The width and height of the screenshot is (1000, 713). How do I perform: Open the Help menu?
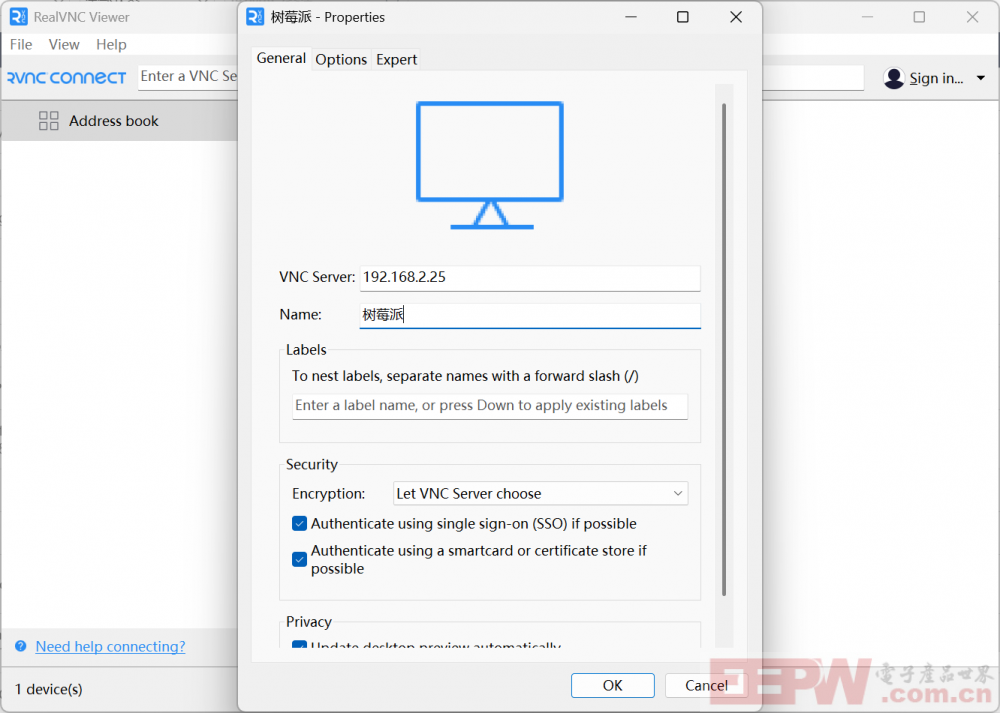click(111, 45)
